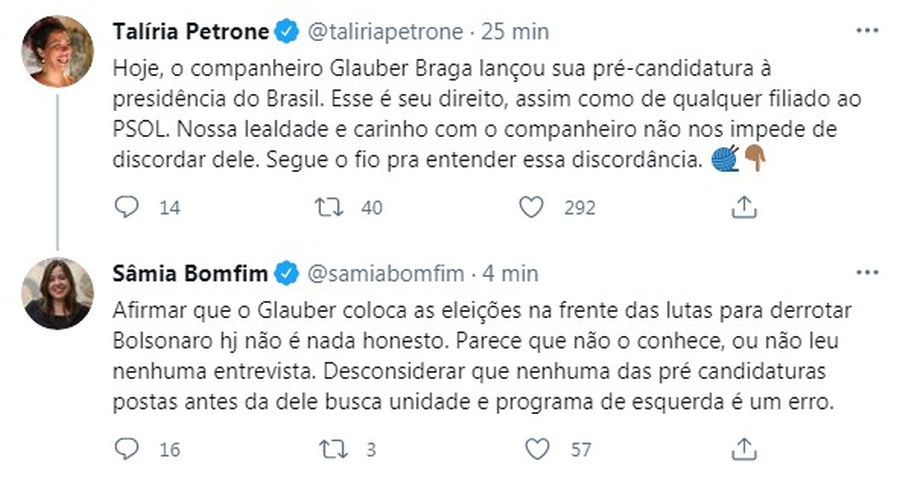Open more options on Talíria's tweet
This screenshot has width=900, height=479.
(866, 31)
